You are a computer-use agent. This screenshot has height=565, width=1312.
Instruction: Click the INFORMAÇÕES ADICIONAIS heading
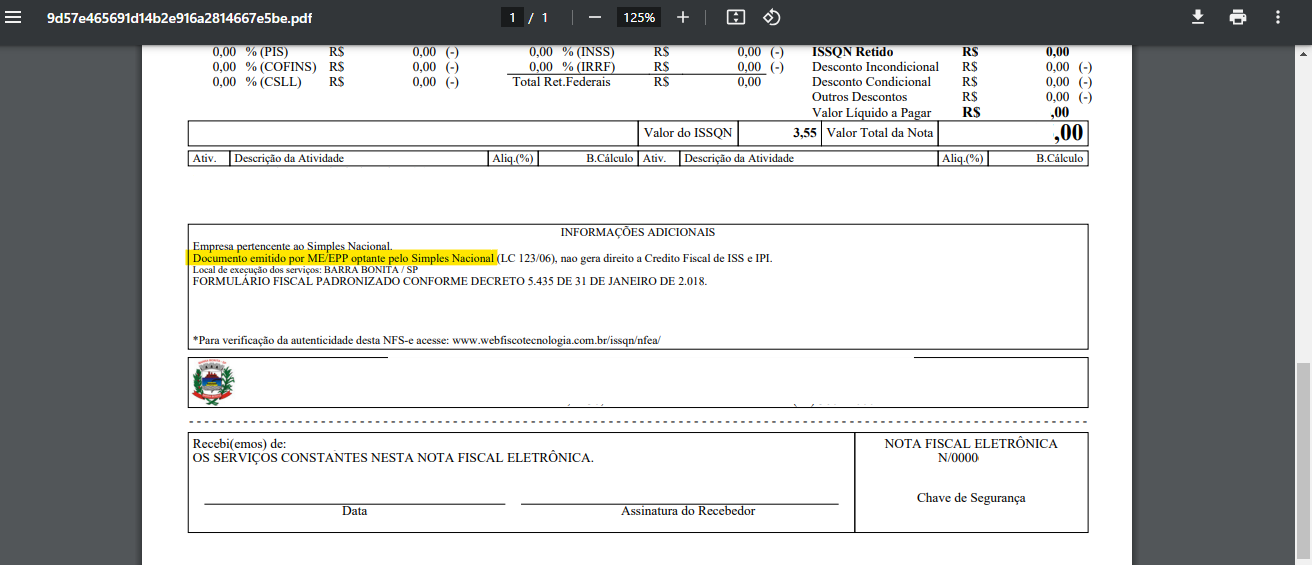tap(637, 232)
